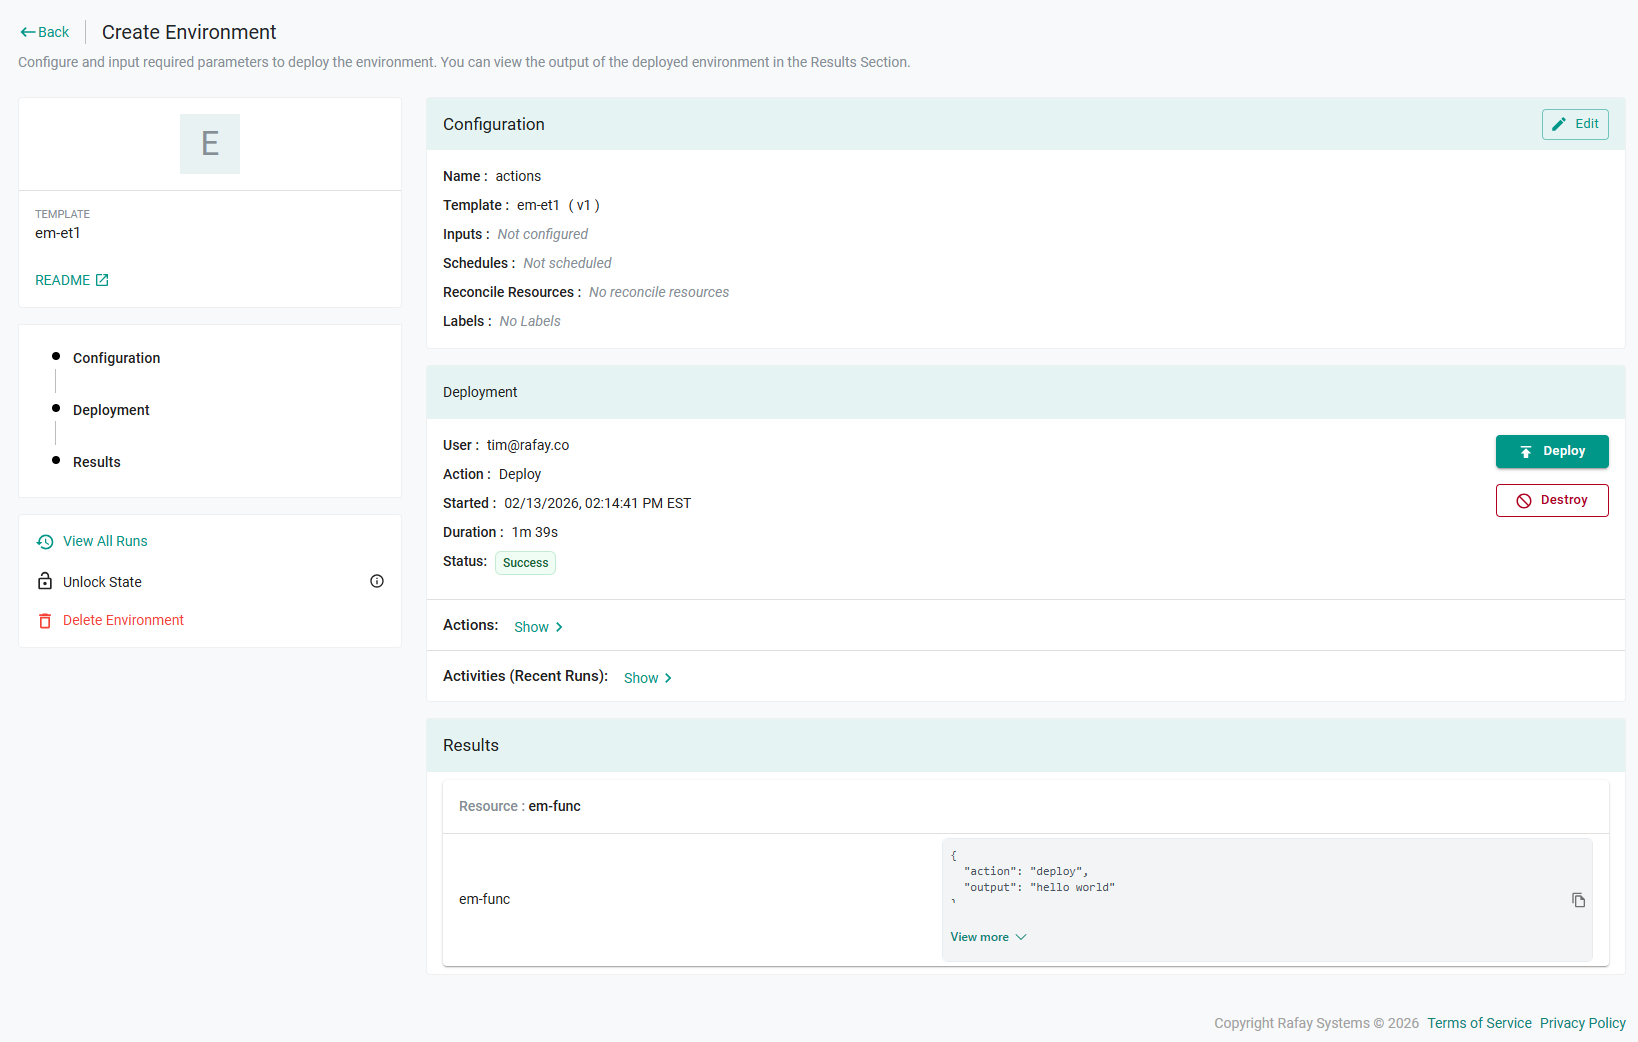The width and height of the screenshot is (1638, 1042).
Task: Jump to Configuration step in sidebar
Action: point(116,358)
